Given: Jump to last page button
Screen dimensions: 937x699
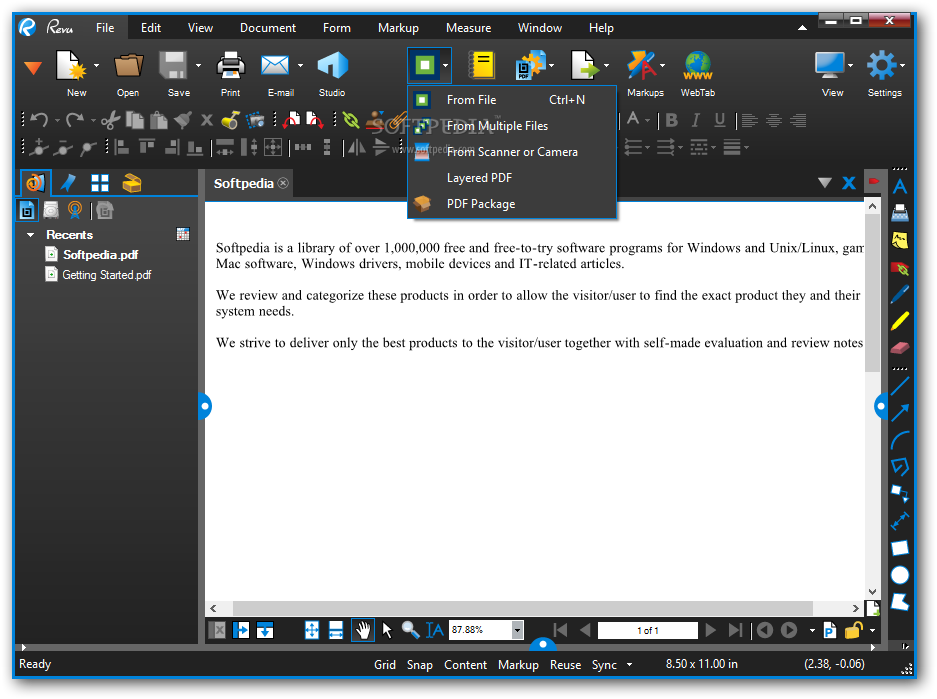Looking at the screenshot, I should tap(735, 630).
